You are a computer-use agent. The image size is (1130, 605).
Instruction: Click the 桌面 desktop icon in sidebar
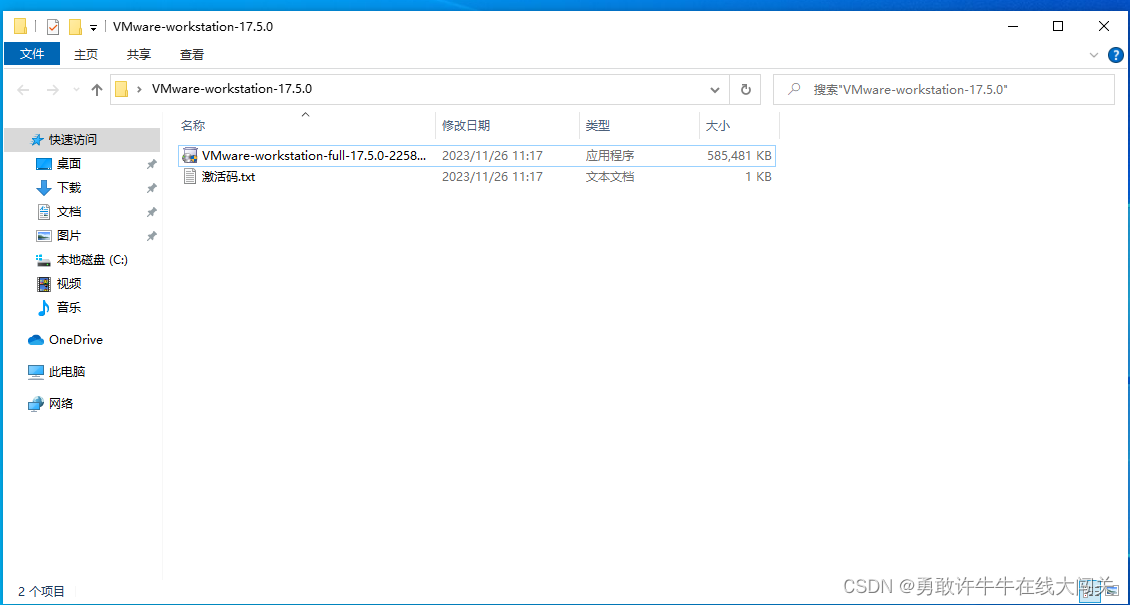[x=44, y=164]
